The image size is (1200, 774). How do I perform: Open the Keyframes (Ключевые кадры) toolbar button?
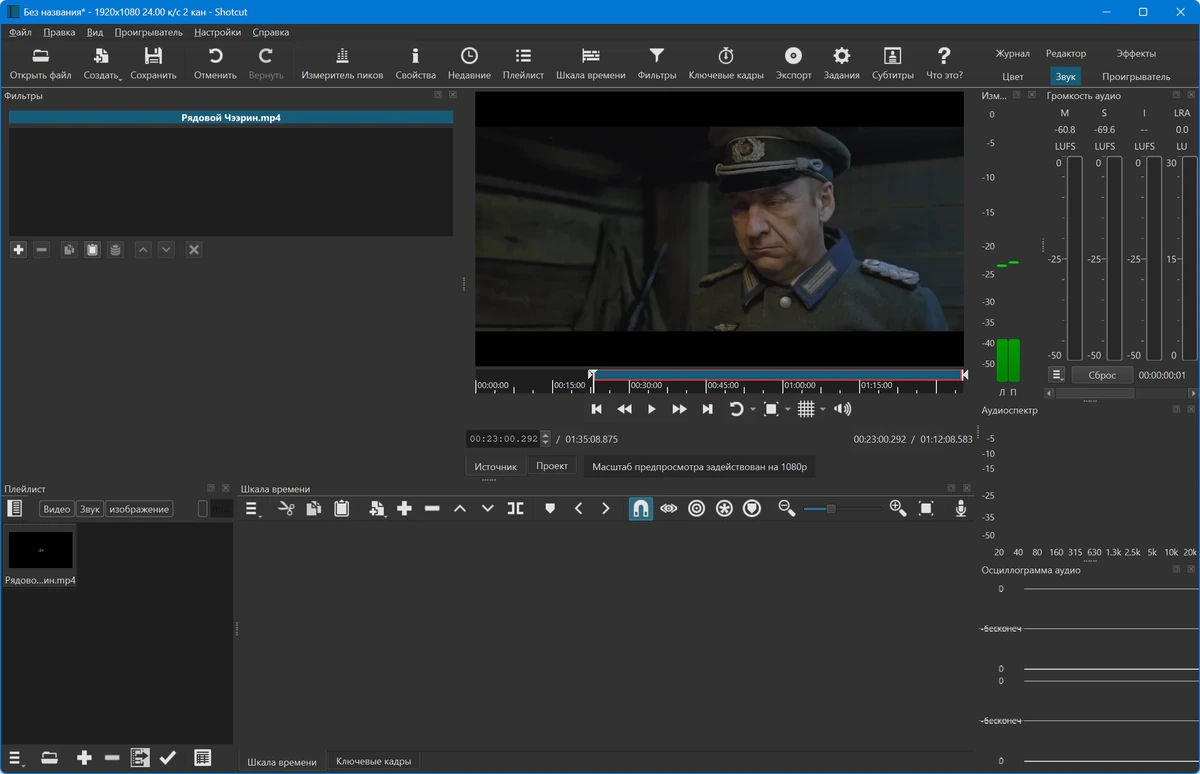[x=726, y=63]
